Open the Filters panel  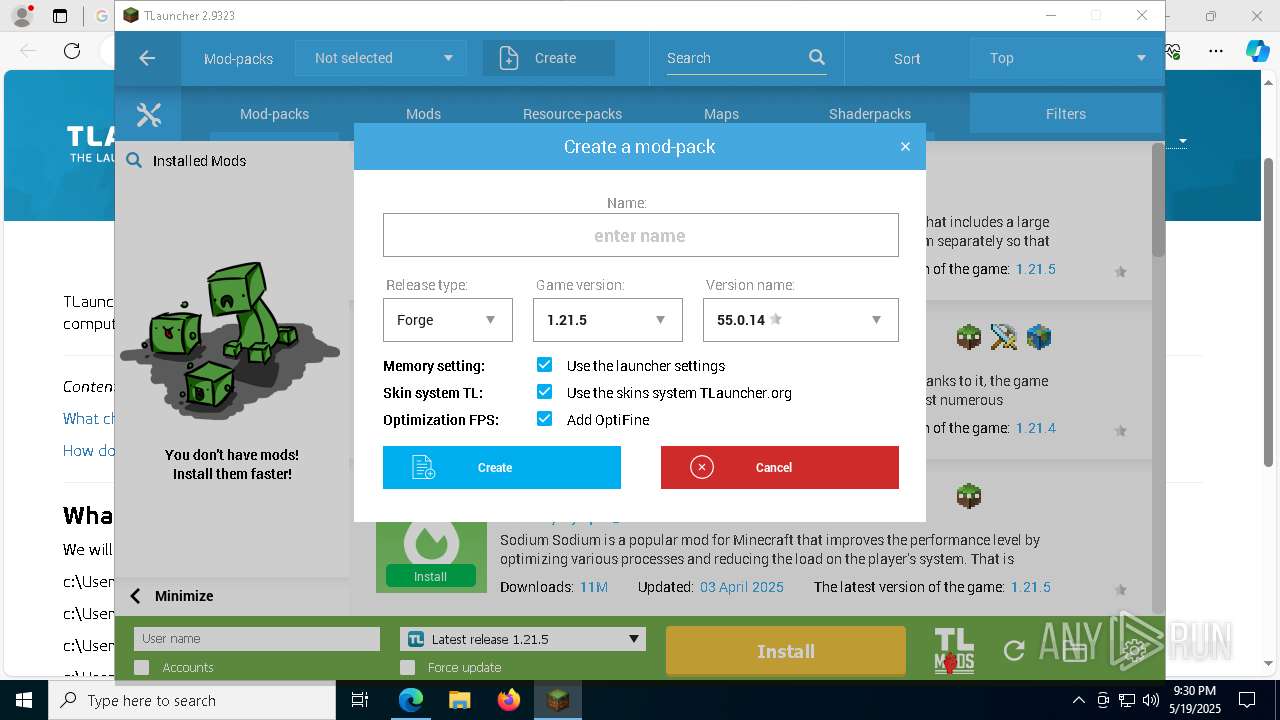tap(1066, 114)
